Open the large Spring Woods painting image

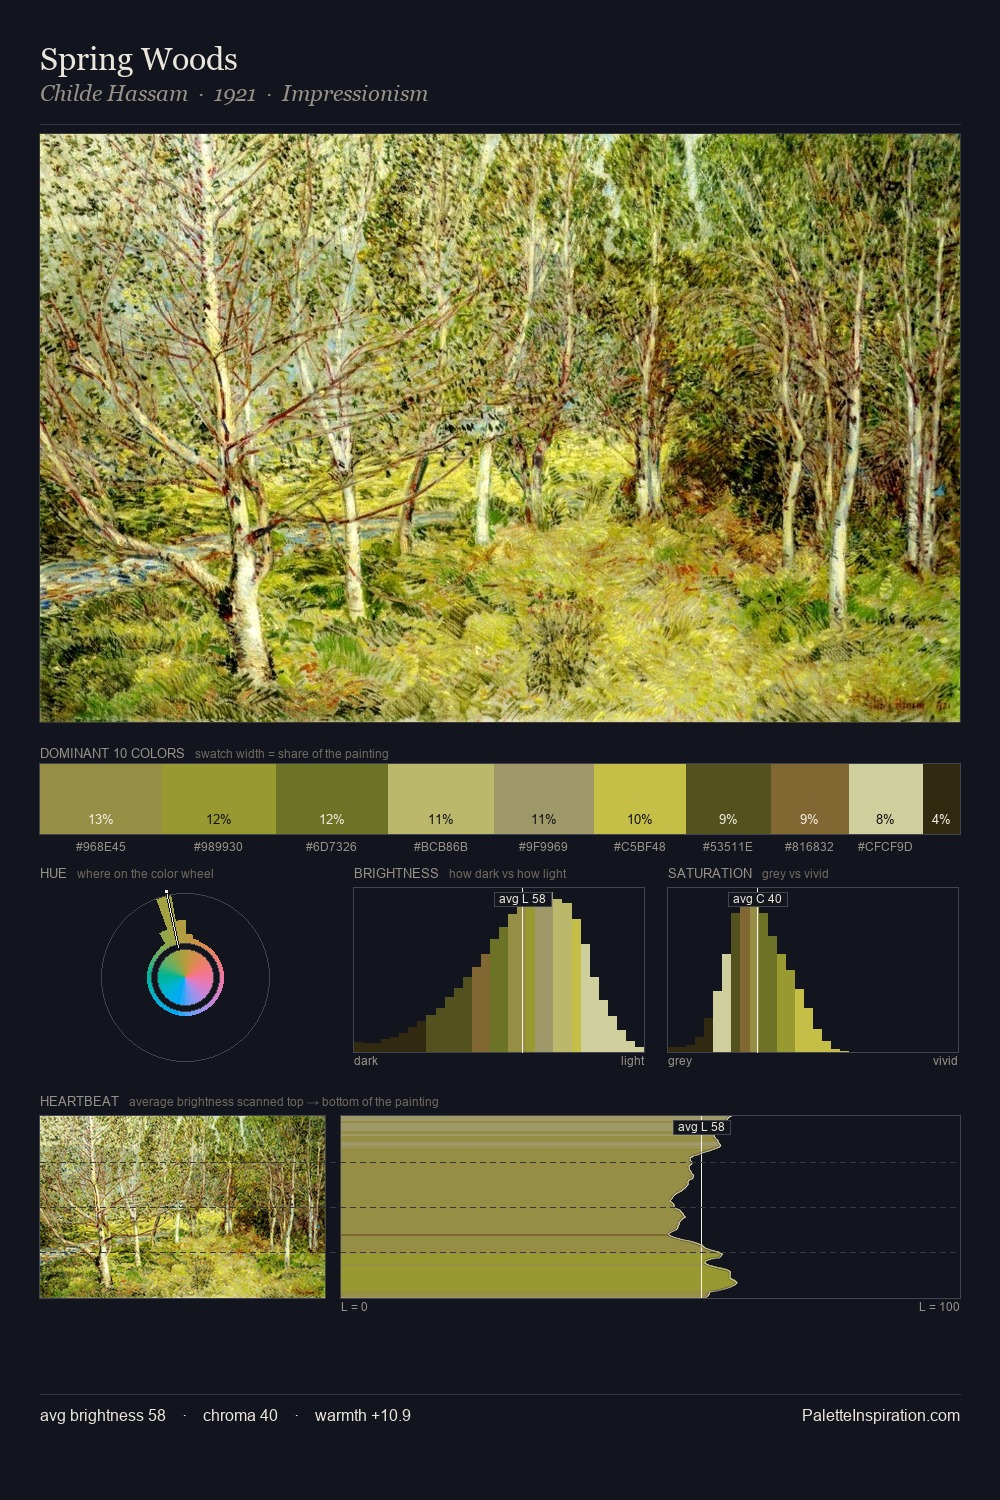(x=500, y=428)
